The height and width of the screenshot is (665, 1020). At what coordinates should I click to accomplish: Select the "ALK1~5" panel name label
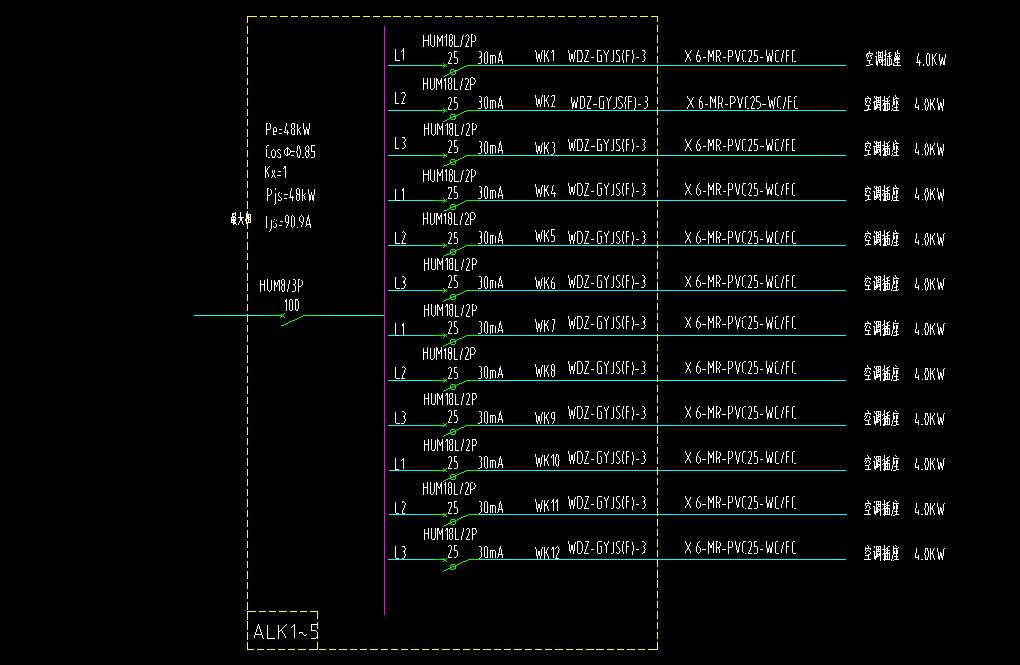pyautogui.click(x=286, y=632)
